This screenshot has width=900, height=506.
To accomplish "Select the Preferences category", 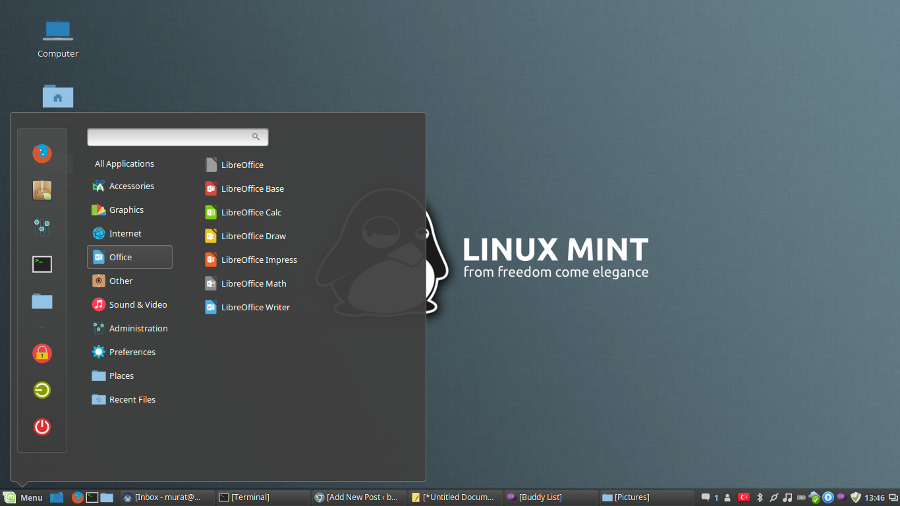I will coord(130,352).
